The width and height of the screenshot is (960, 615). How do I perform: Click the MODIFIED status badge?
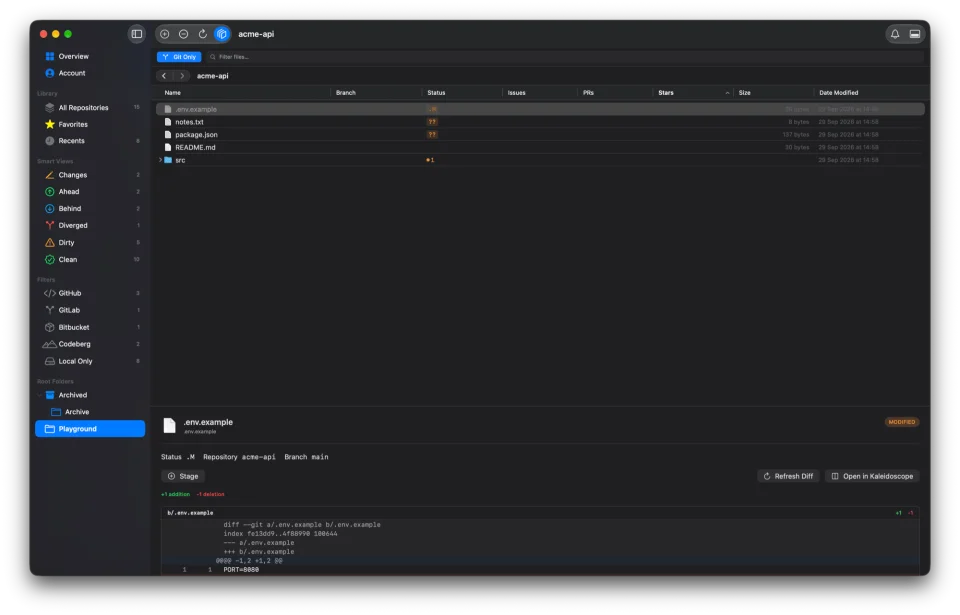click(x=901, y=422)
